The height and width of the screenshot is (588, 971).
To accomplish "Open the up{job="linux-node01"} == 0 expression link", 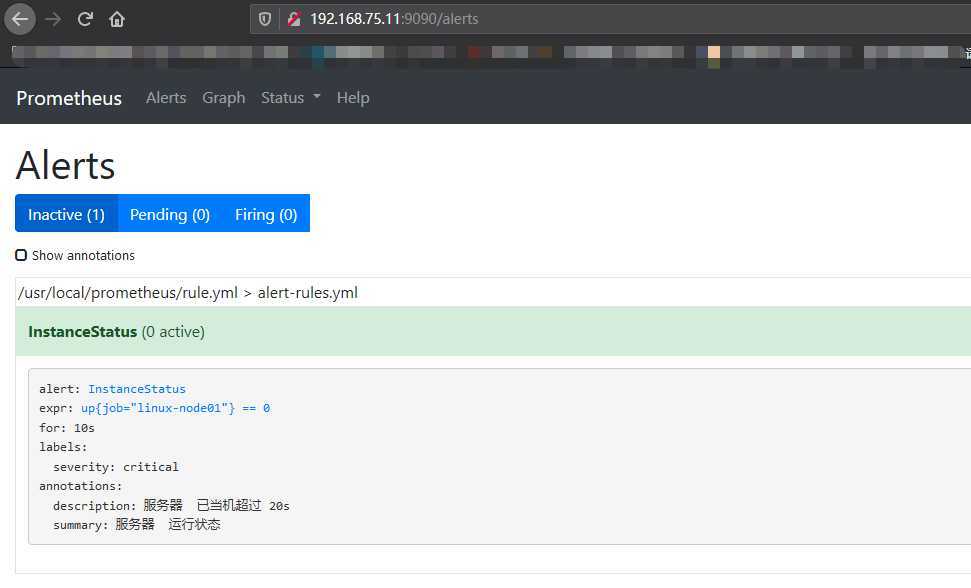I will click(175, 408).
